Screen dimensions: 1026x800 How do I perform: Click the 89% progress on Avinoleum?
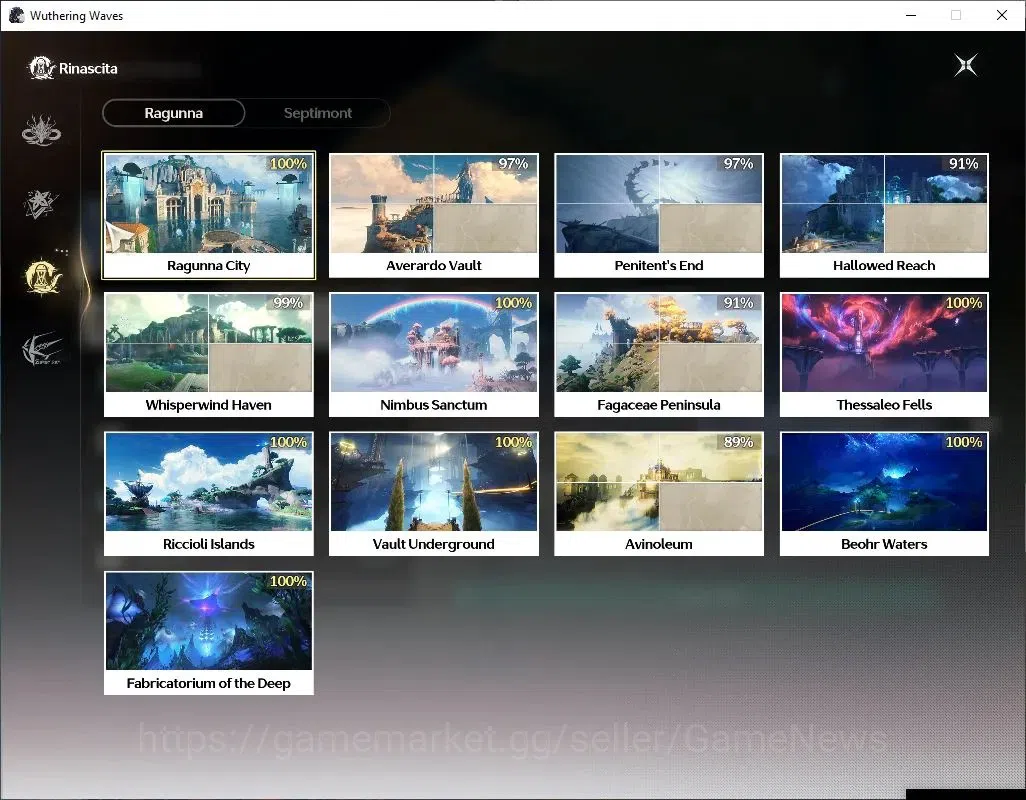(739, 442)
